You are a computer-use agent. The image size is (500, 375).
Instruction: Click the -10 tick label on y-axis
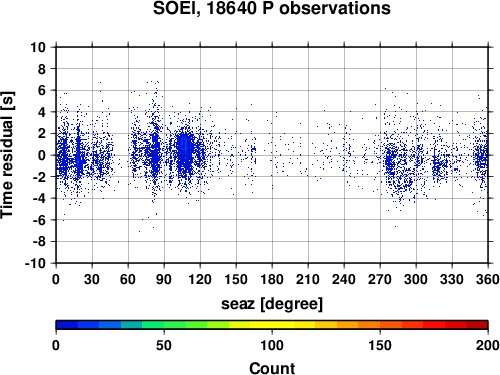click(x=35, y=263)
